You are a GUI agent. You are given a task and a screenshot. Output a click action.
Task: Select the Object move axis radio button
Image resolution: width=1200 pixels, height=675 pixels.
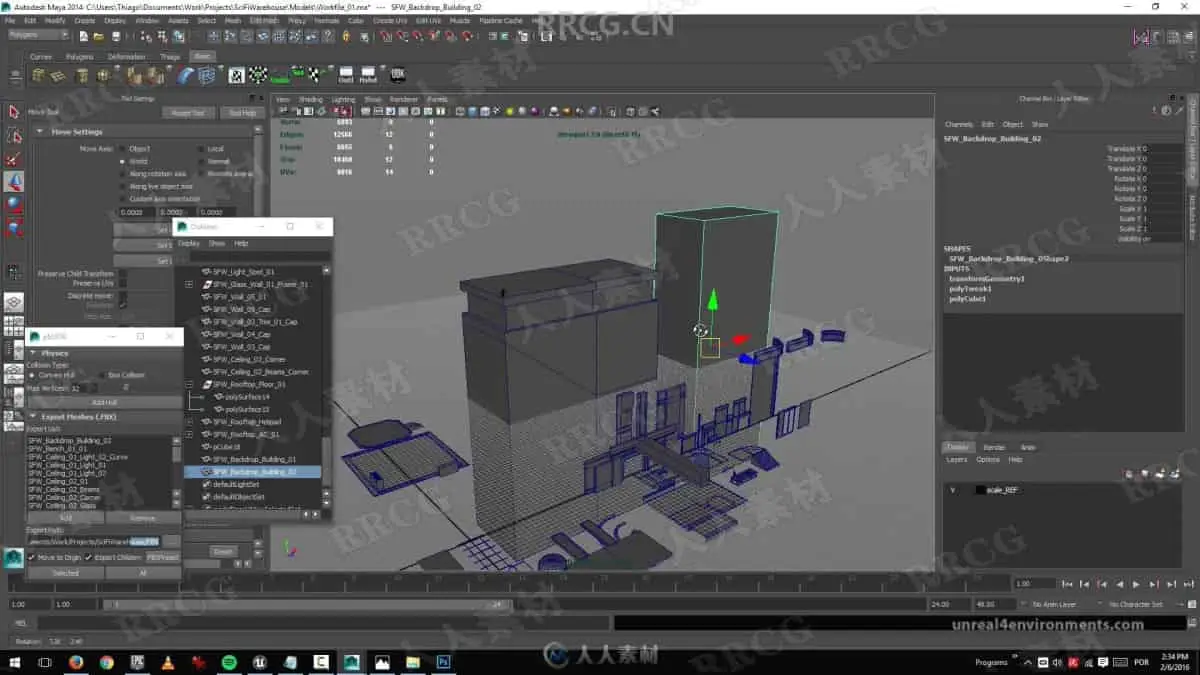click(123, 148)
